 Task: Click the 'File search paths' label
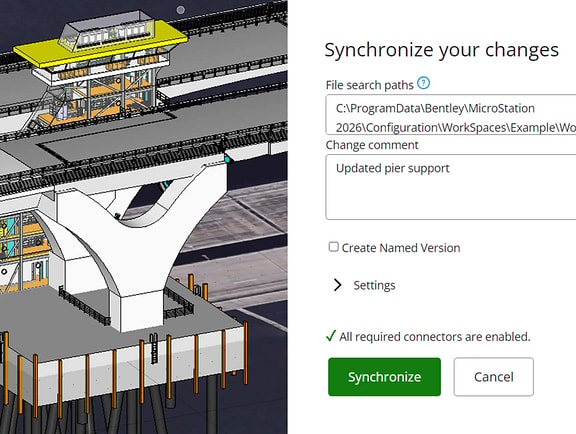click(x=370, y=85)
